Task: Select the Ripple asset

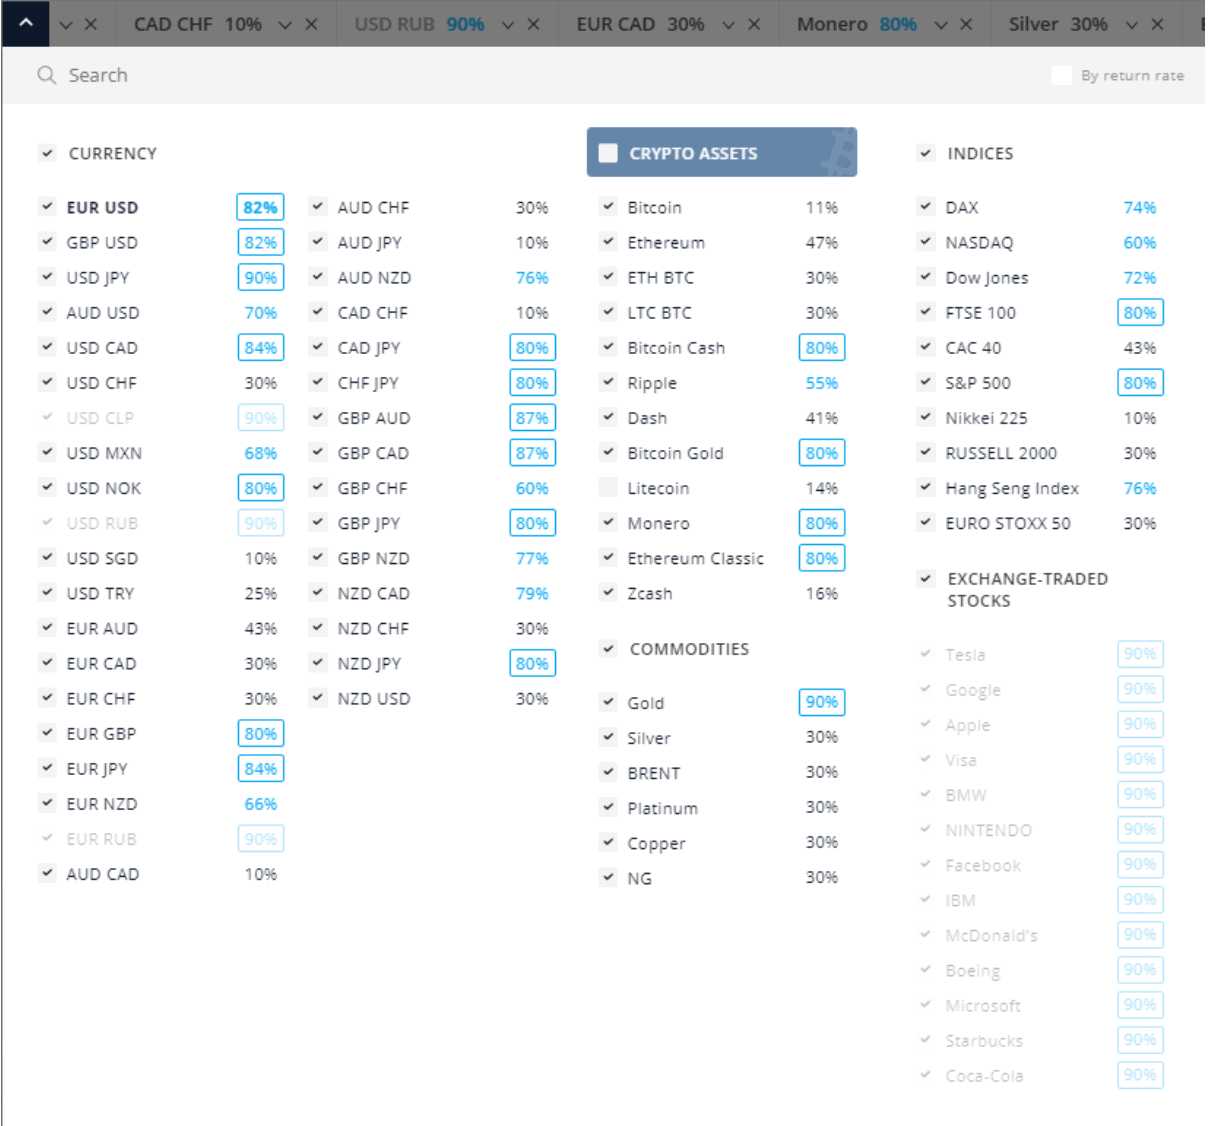Action: (x=652, y=383)
